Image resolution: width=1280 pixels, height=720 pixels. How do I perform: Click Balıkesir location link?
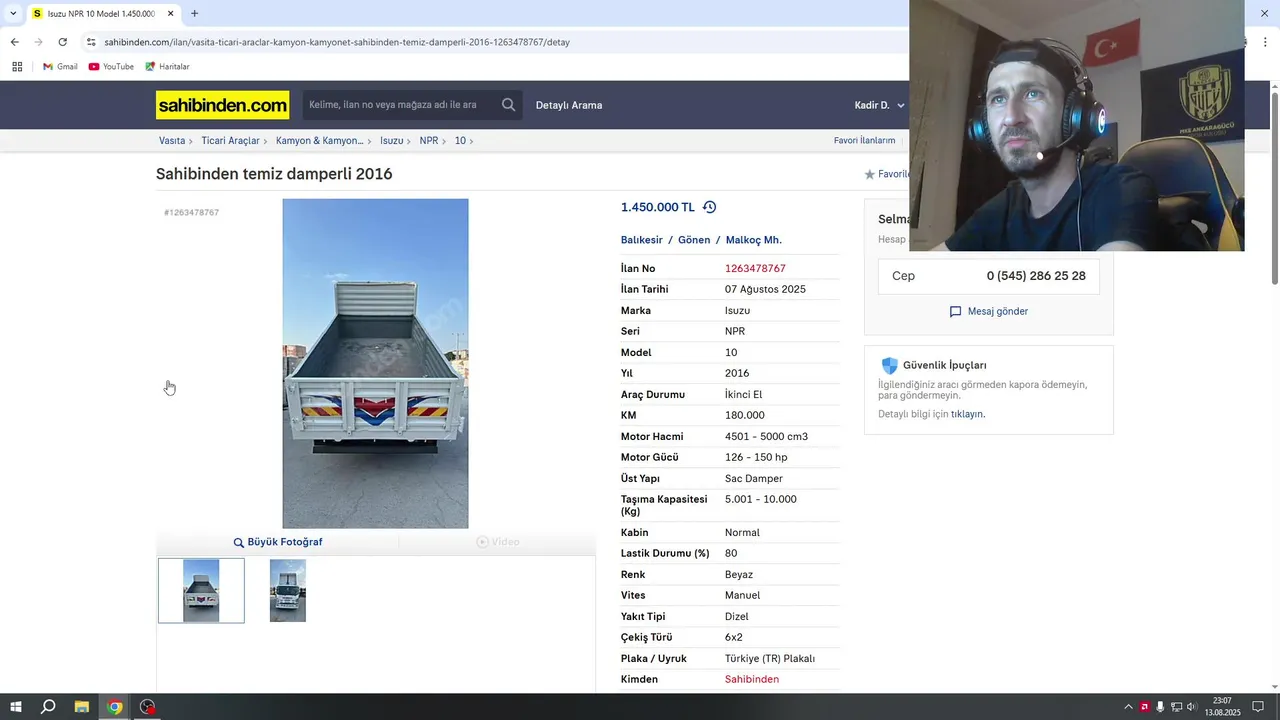[642, 240]
